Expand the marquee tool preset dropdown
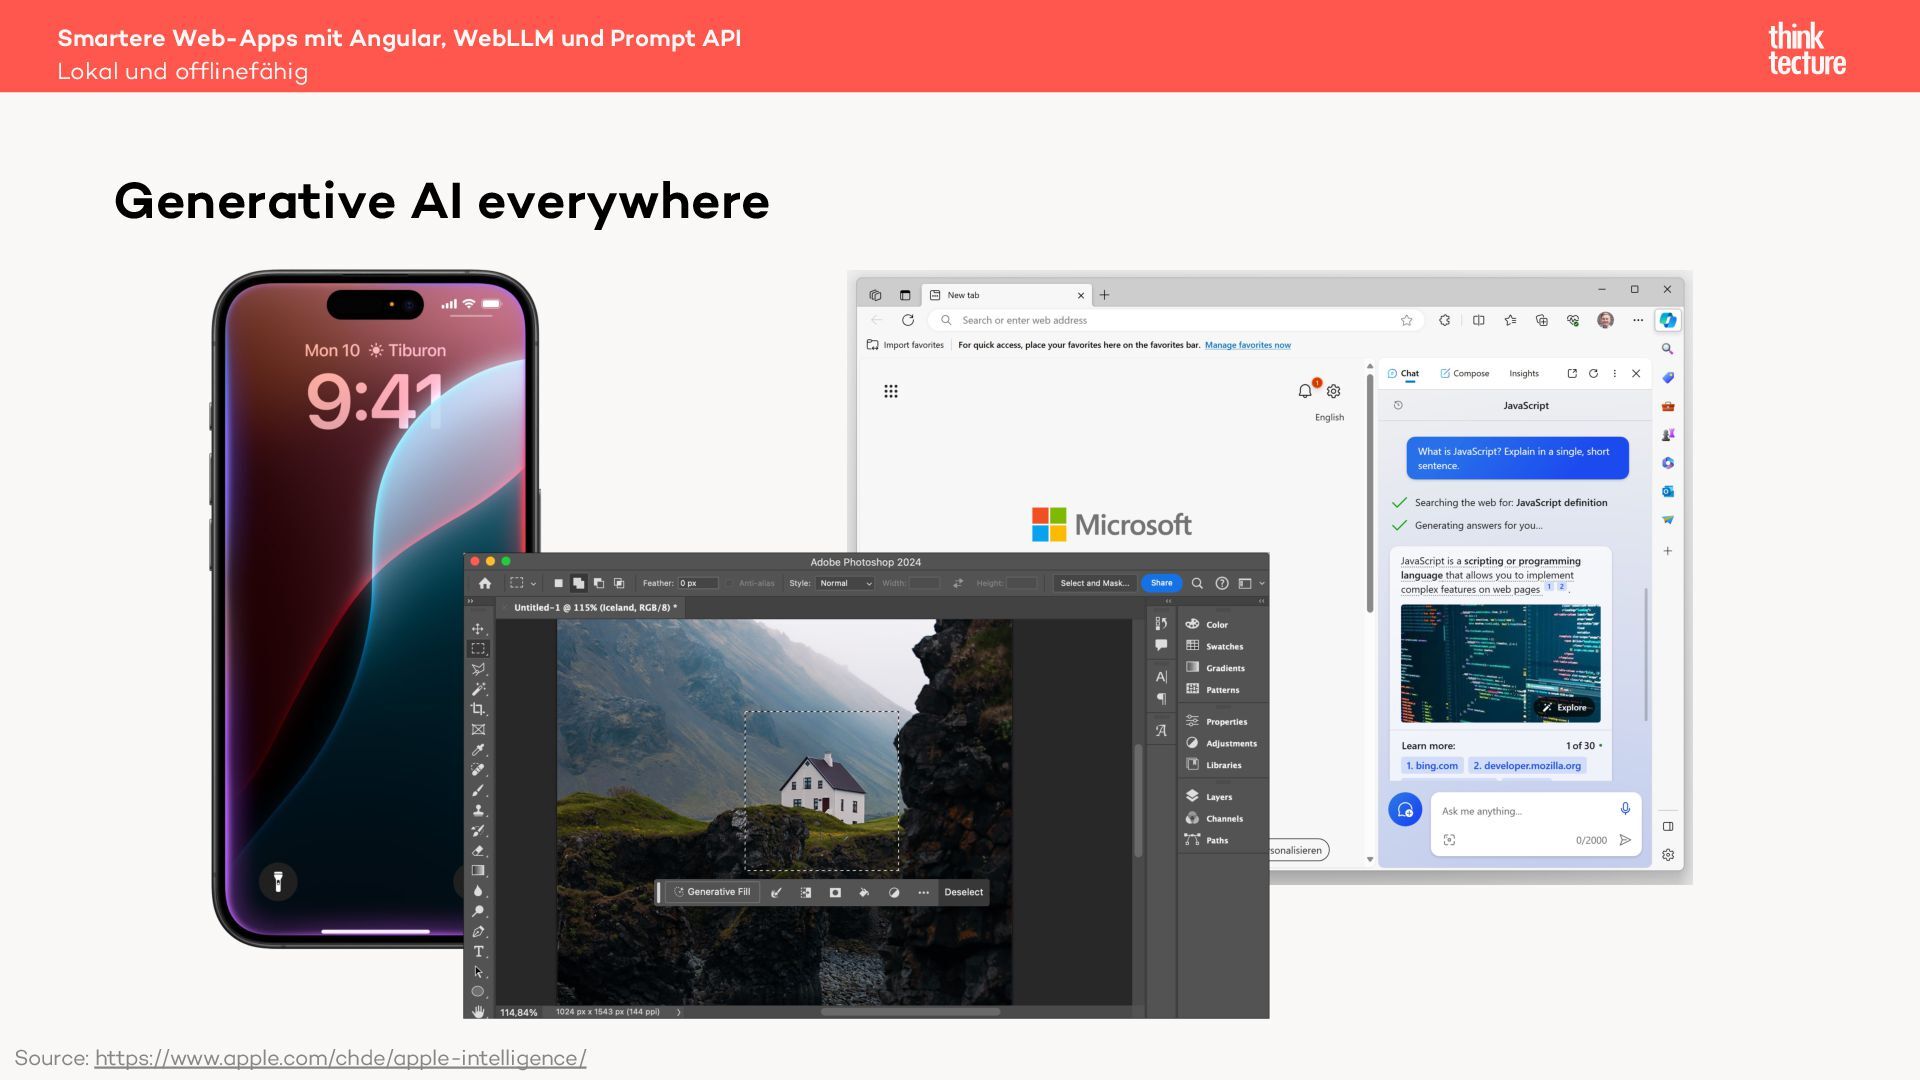Image resolution: width=1920 pixels, height=1080 pixels. coord(533,584)
